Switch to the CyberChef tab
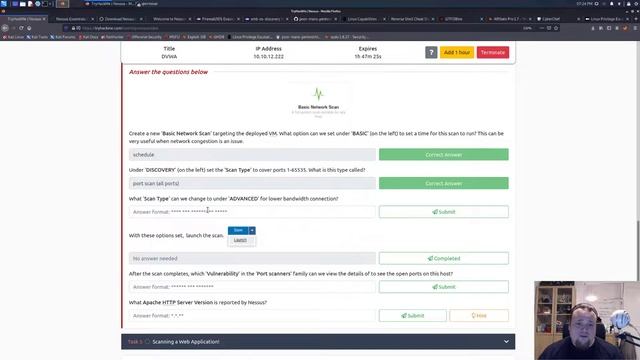 tap(557, 19)
